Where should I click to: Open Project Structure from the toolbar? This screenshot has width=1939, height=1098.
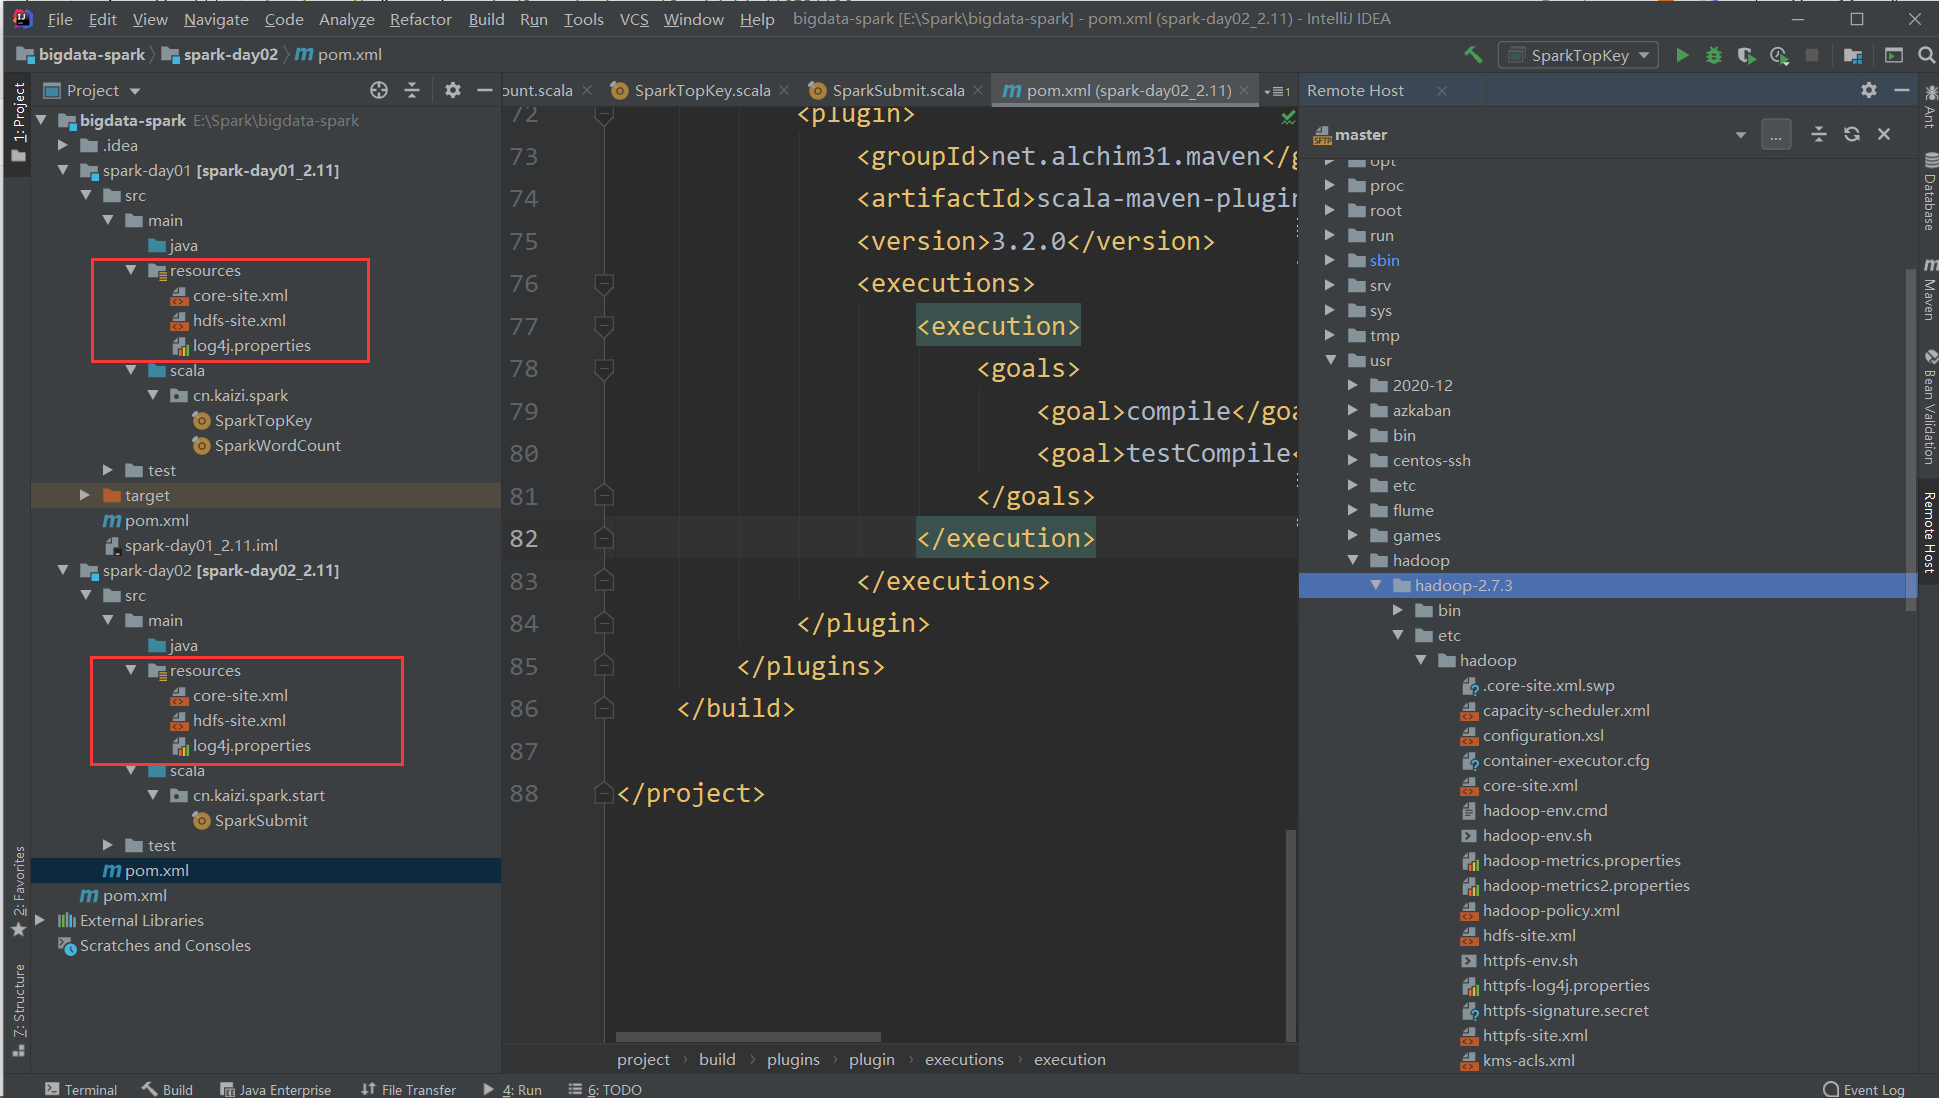click(x=1853, y=55)
